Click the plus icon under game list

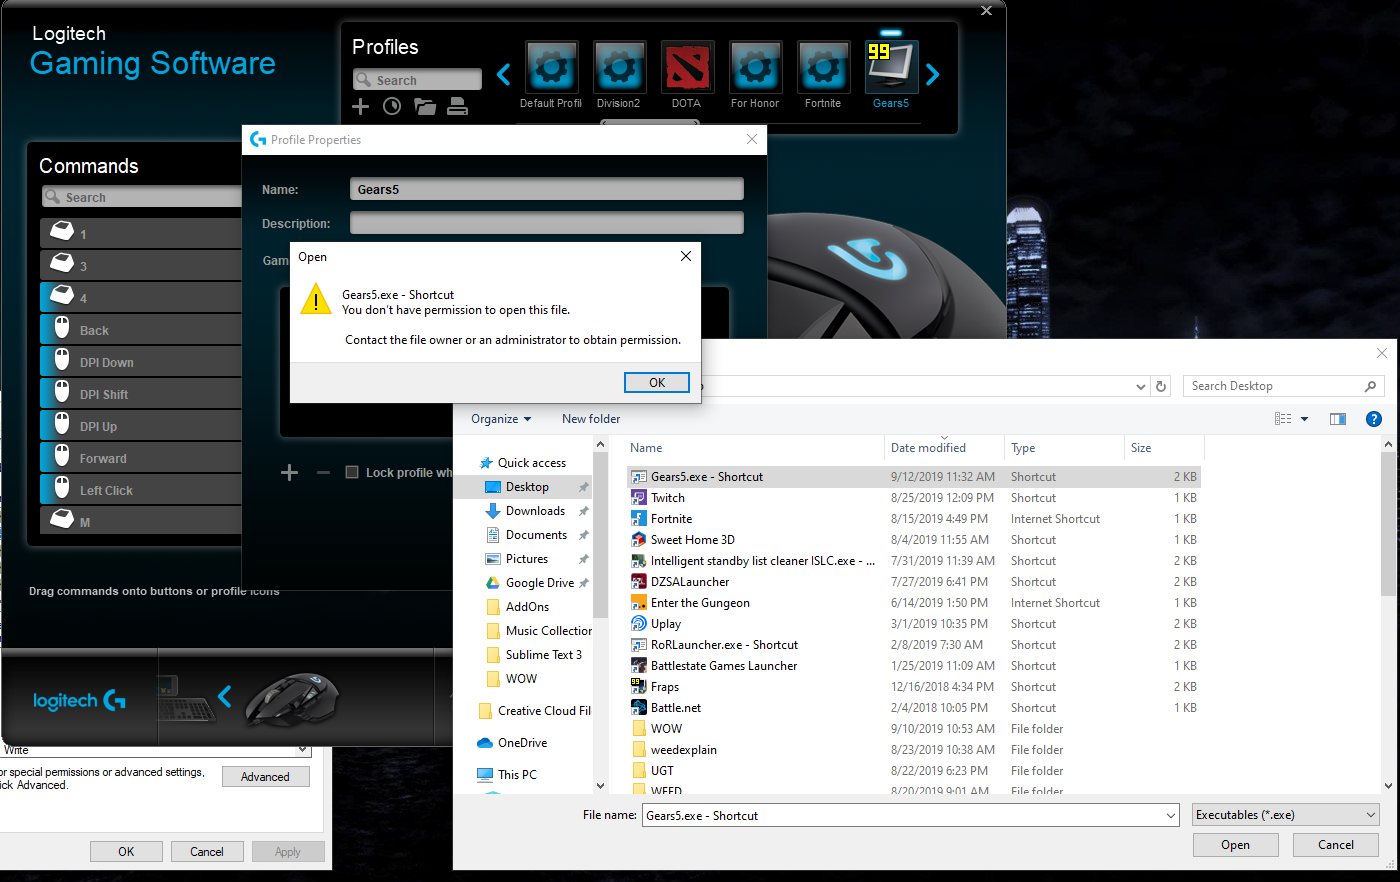coord(289,472)
